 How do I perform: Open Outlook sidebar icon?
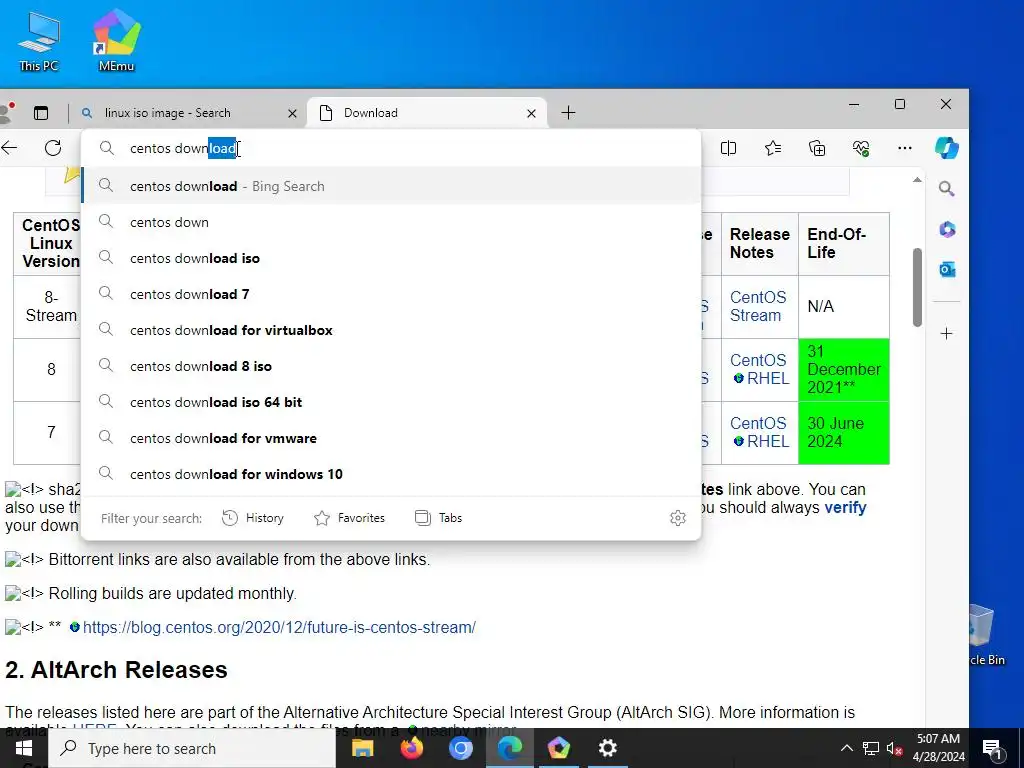[x=947, y=269]
